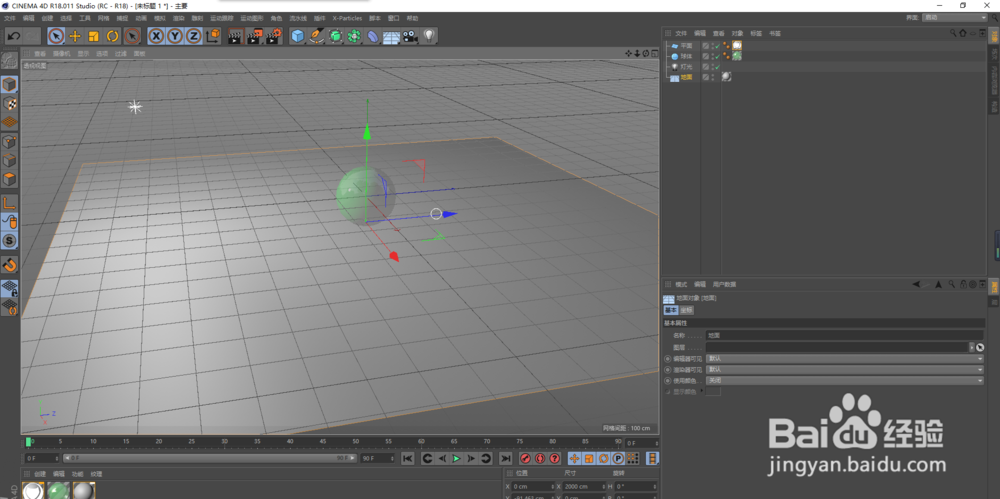Screen dimensions: 1000x499
Task: Switch to Model mode in the left toolbar
Action: tap(10, 84)
